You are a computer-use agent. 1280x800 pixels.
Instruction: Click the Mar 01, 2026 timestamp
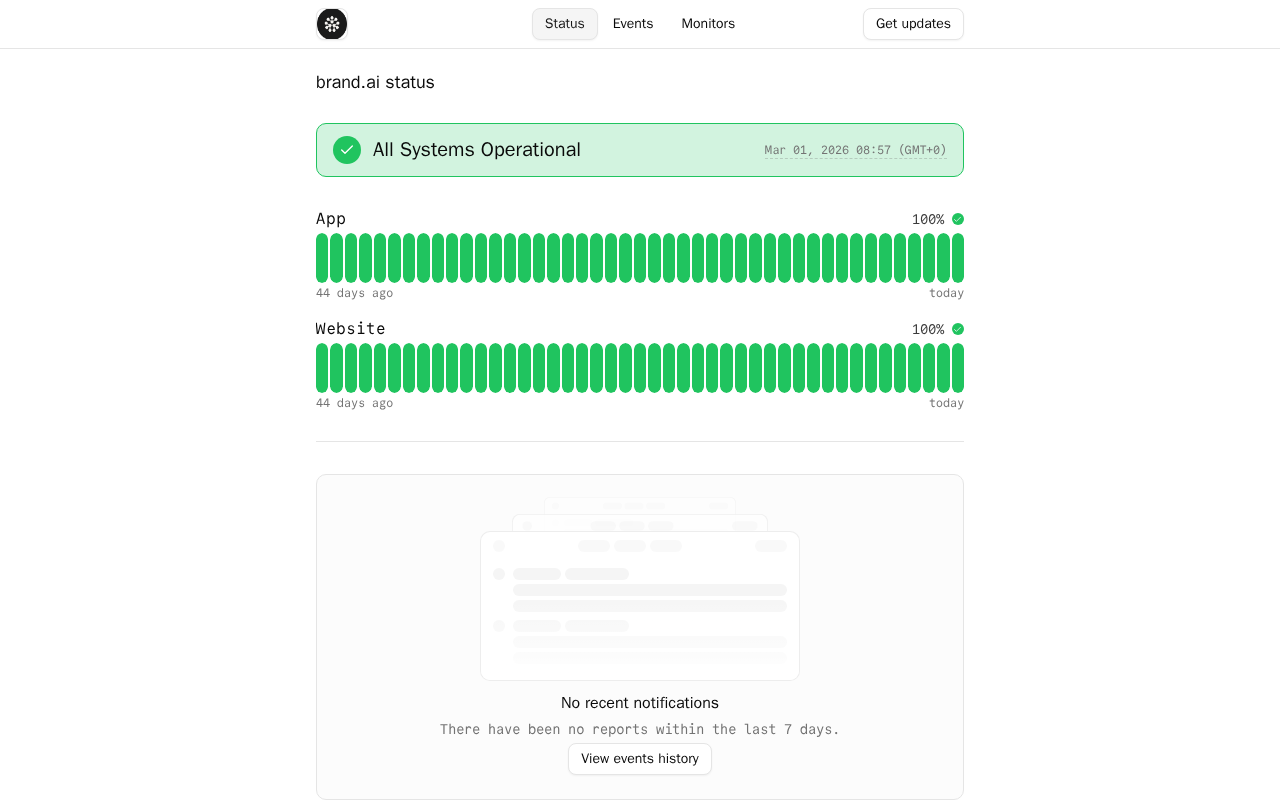click(x=855, y=150)
